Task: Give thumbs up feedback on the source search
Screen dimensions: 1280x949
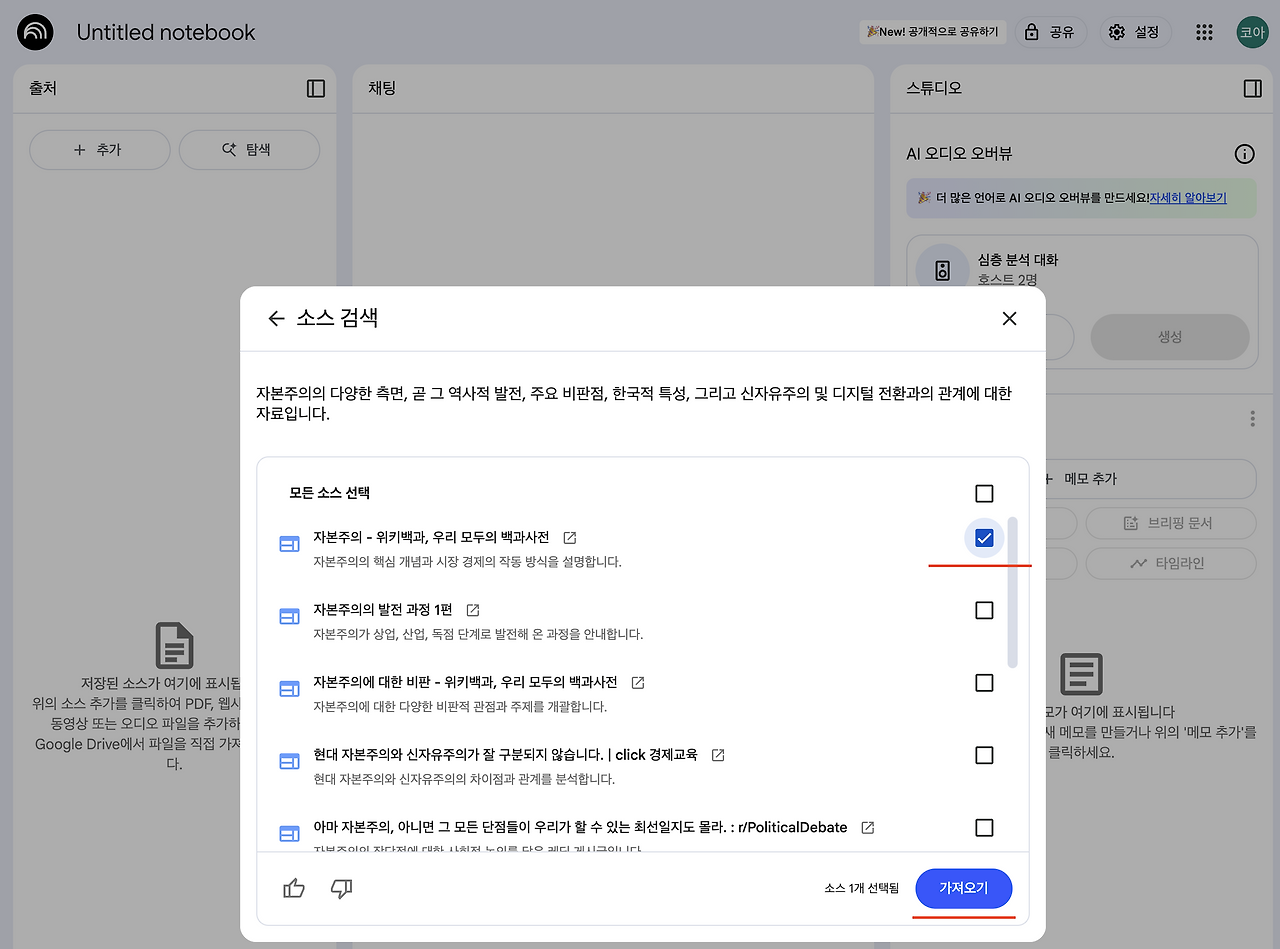Action: point(293,888)
